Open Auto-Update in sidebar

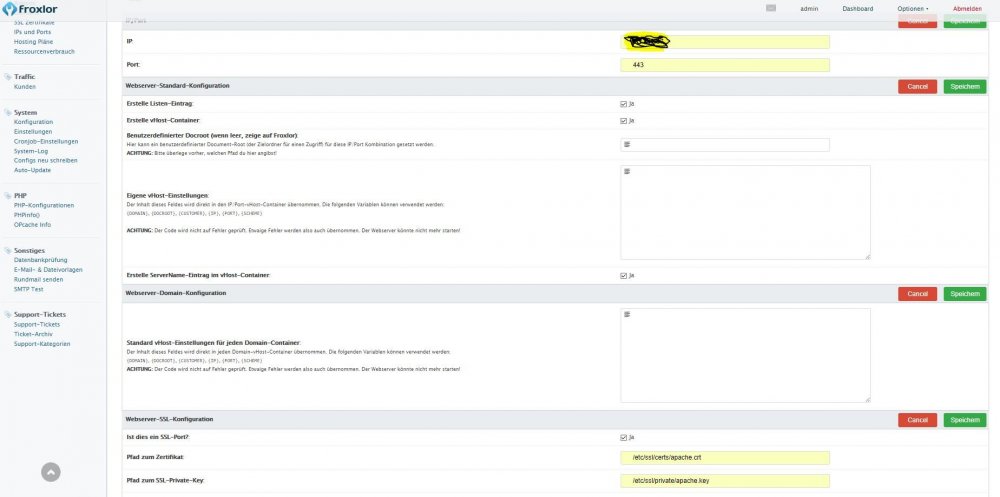(32, 170)
